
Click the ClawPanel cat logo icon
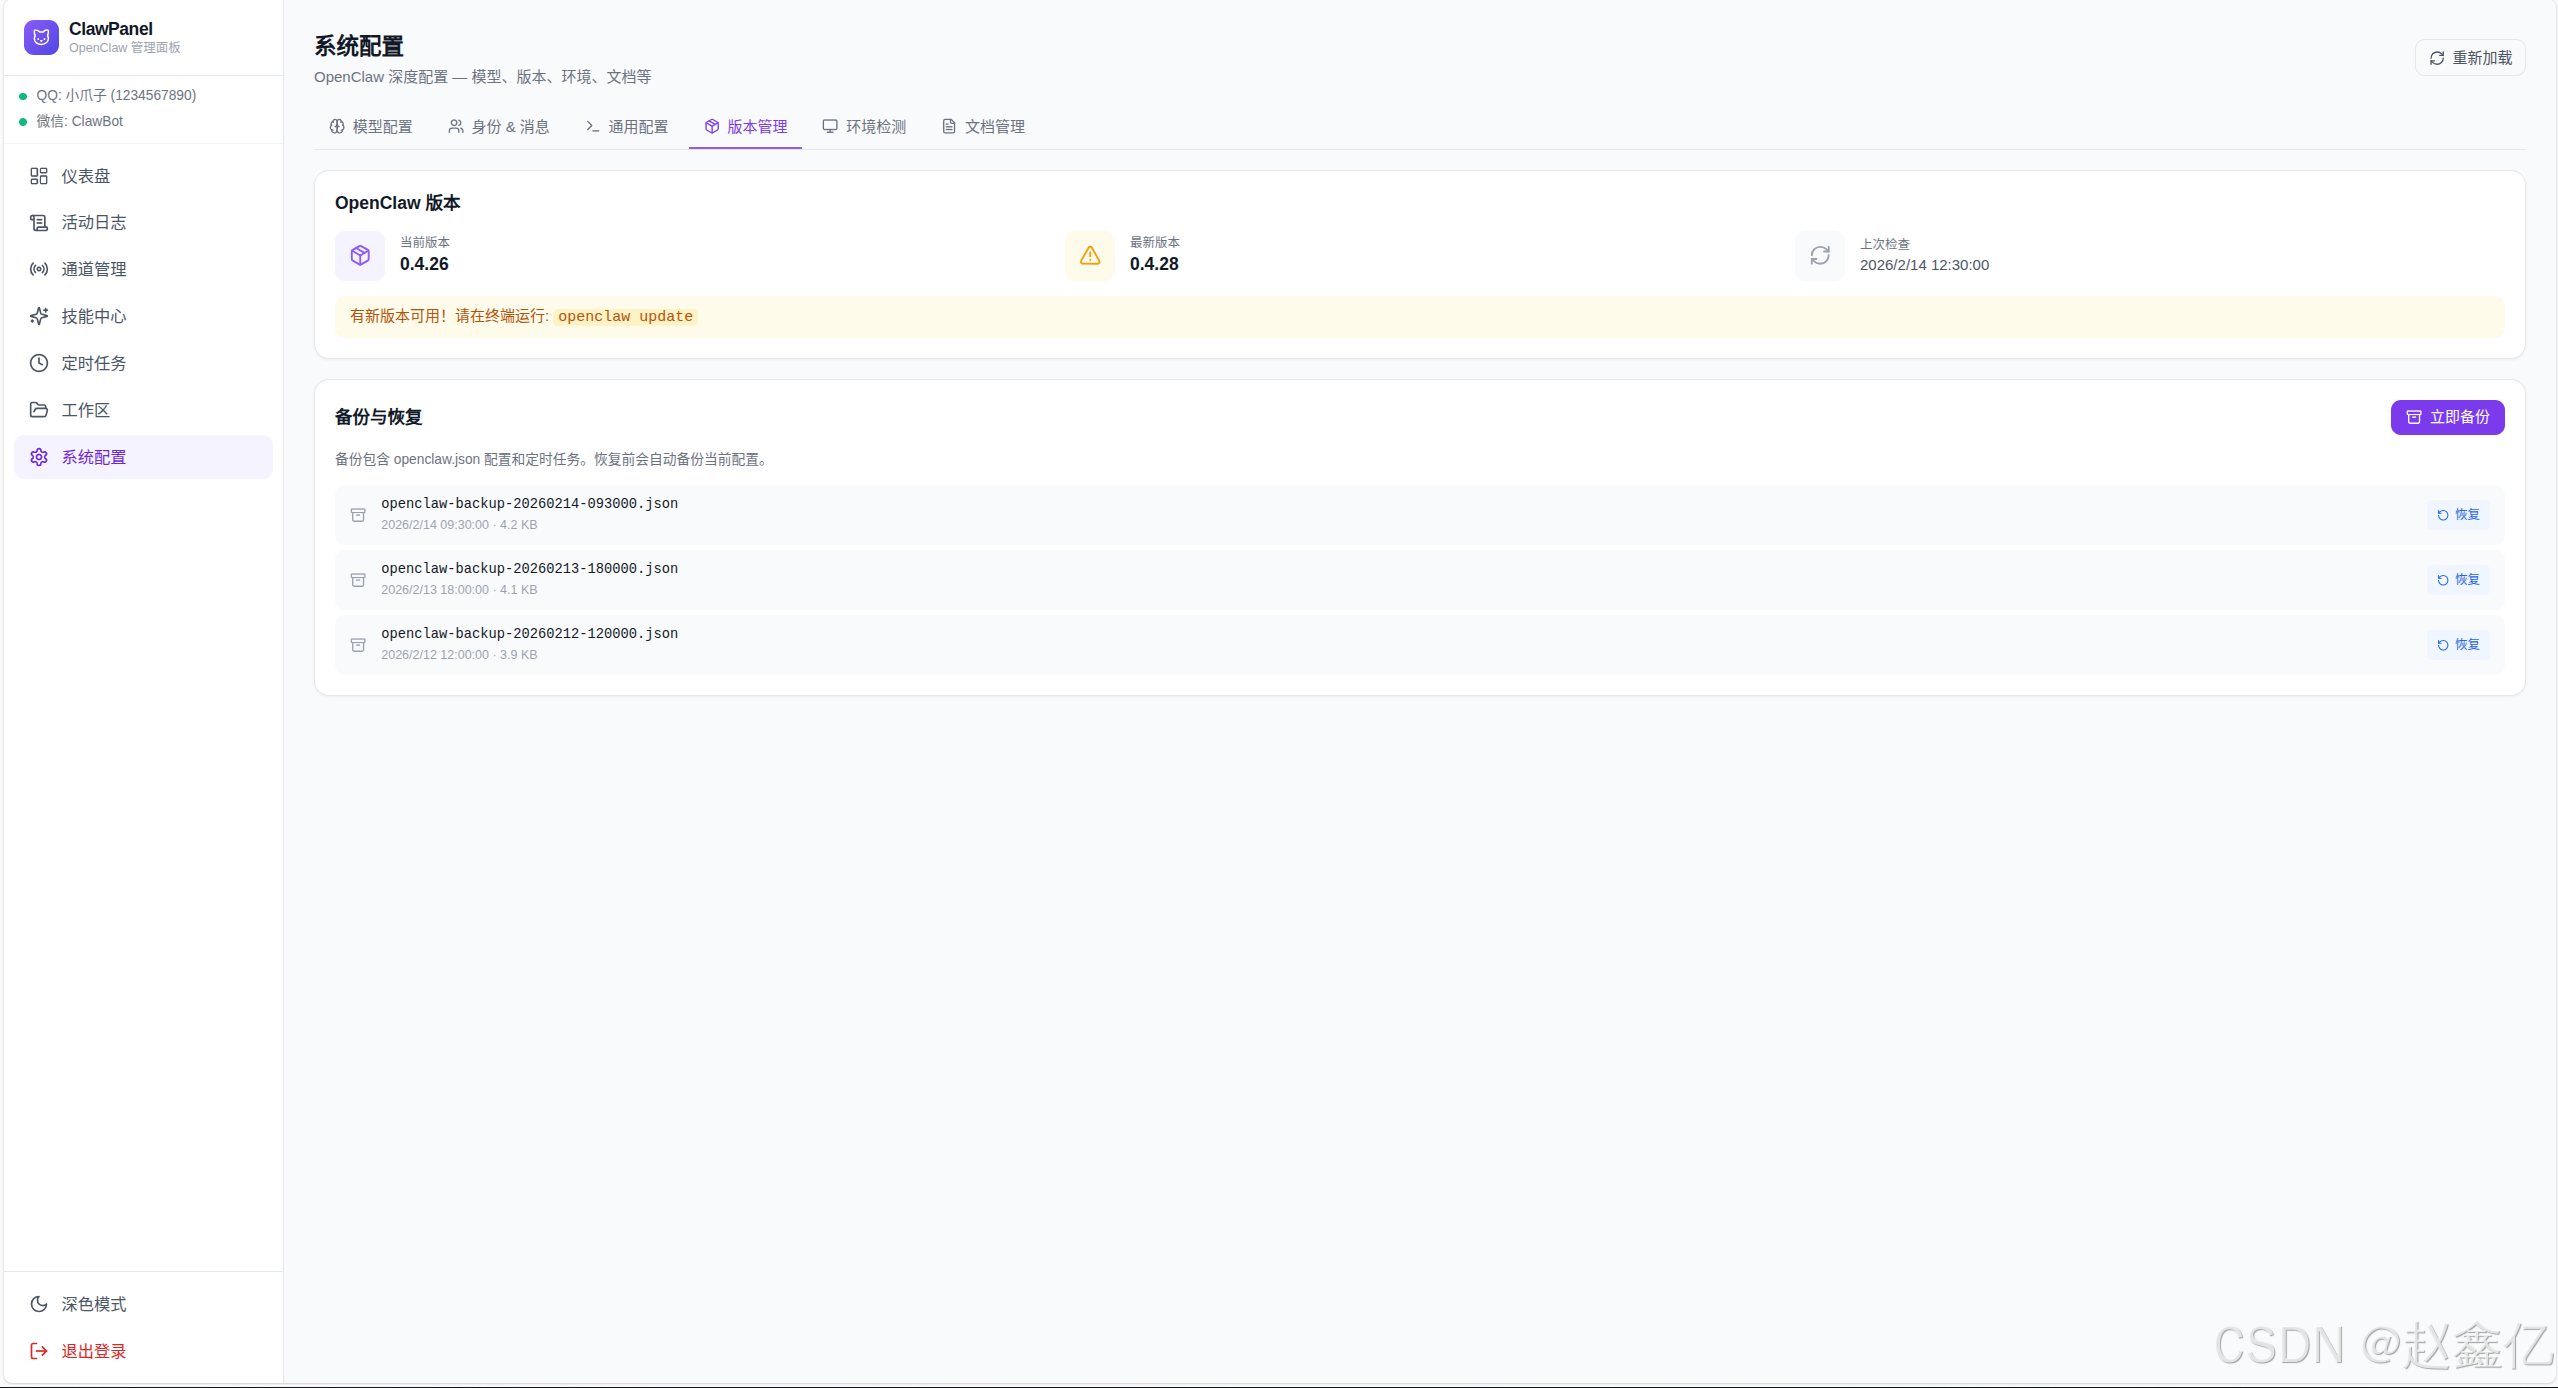41,37
